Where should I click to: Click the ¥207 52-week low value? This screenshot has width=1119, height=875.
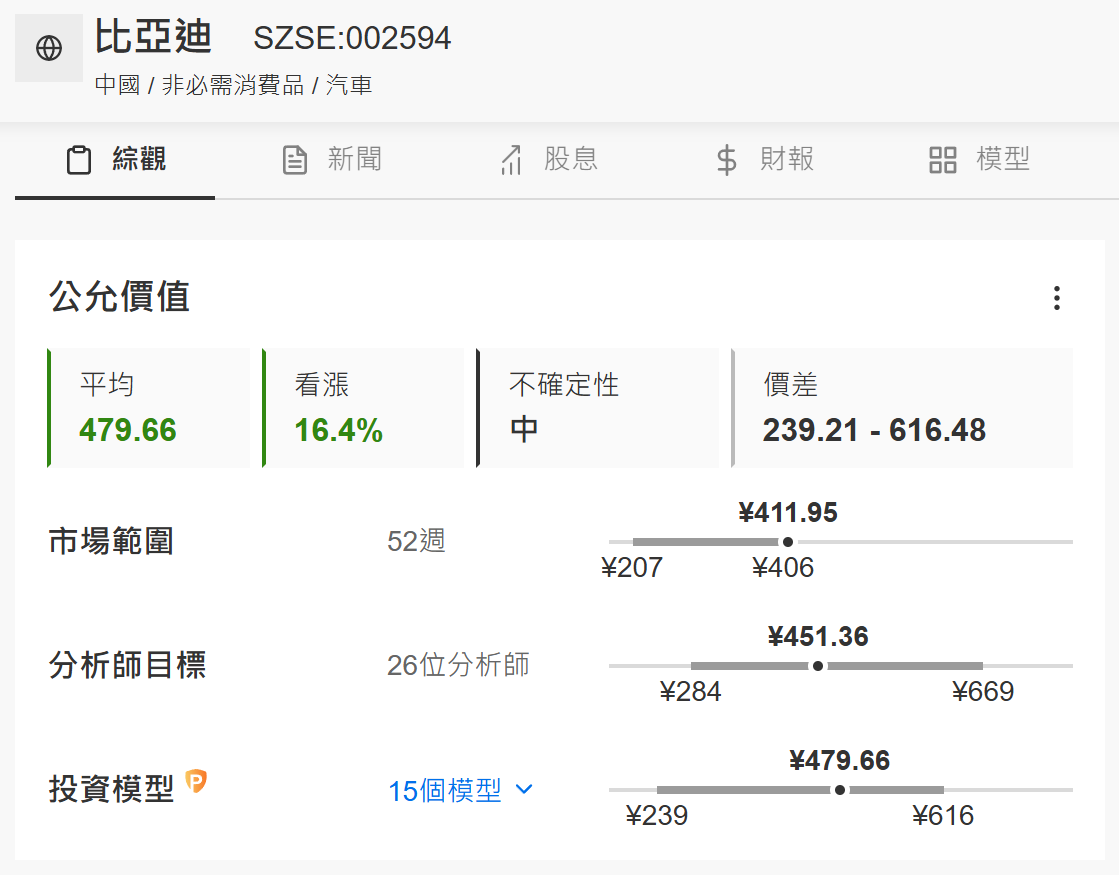tap(632, 567)
